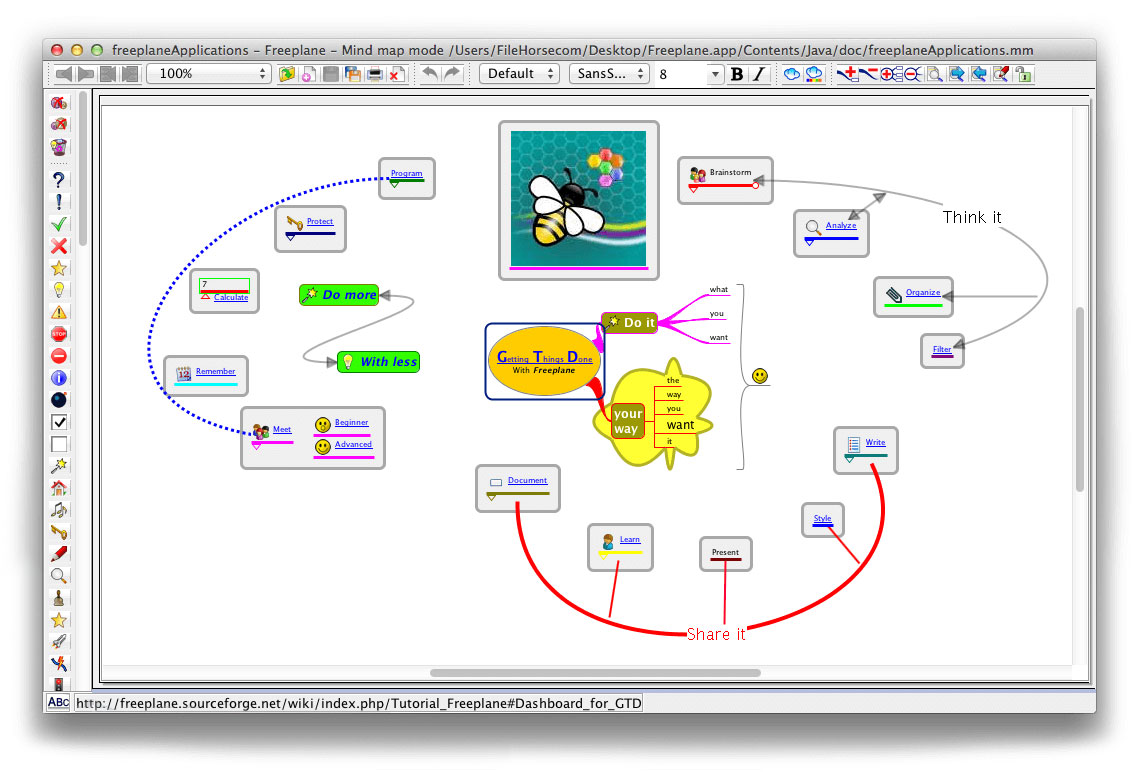Select the bee image node
The height and width of the screenshot is (772, 1139).
point(579,200)
